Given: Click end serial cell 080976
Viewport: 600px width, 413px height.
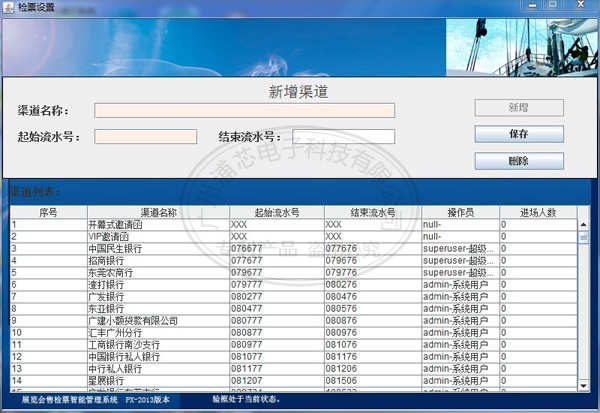Looking at the screenshot, I should click(x=373, y=333).
